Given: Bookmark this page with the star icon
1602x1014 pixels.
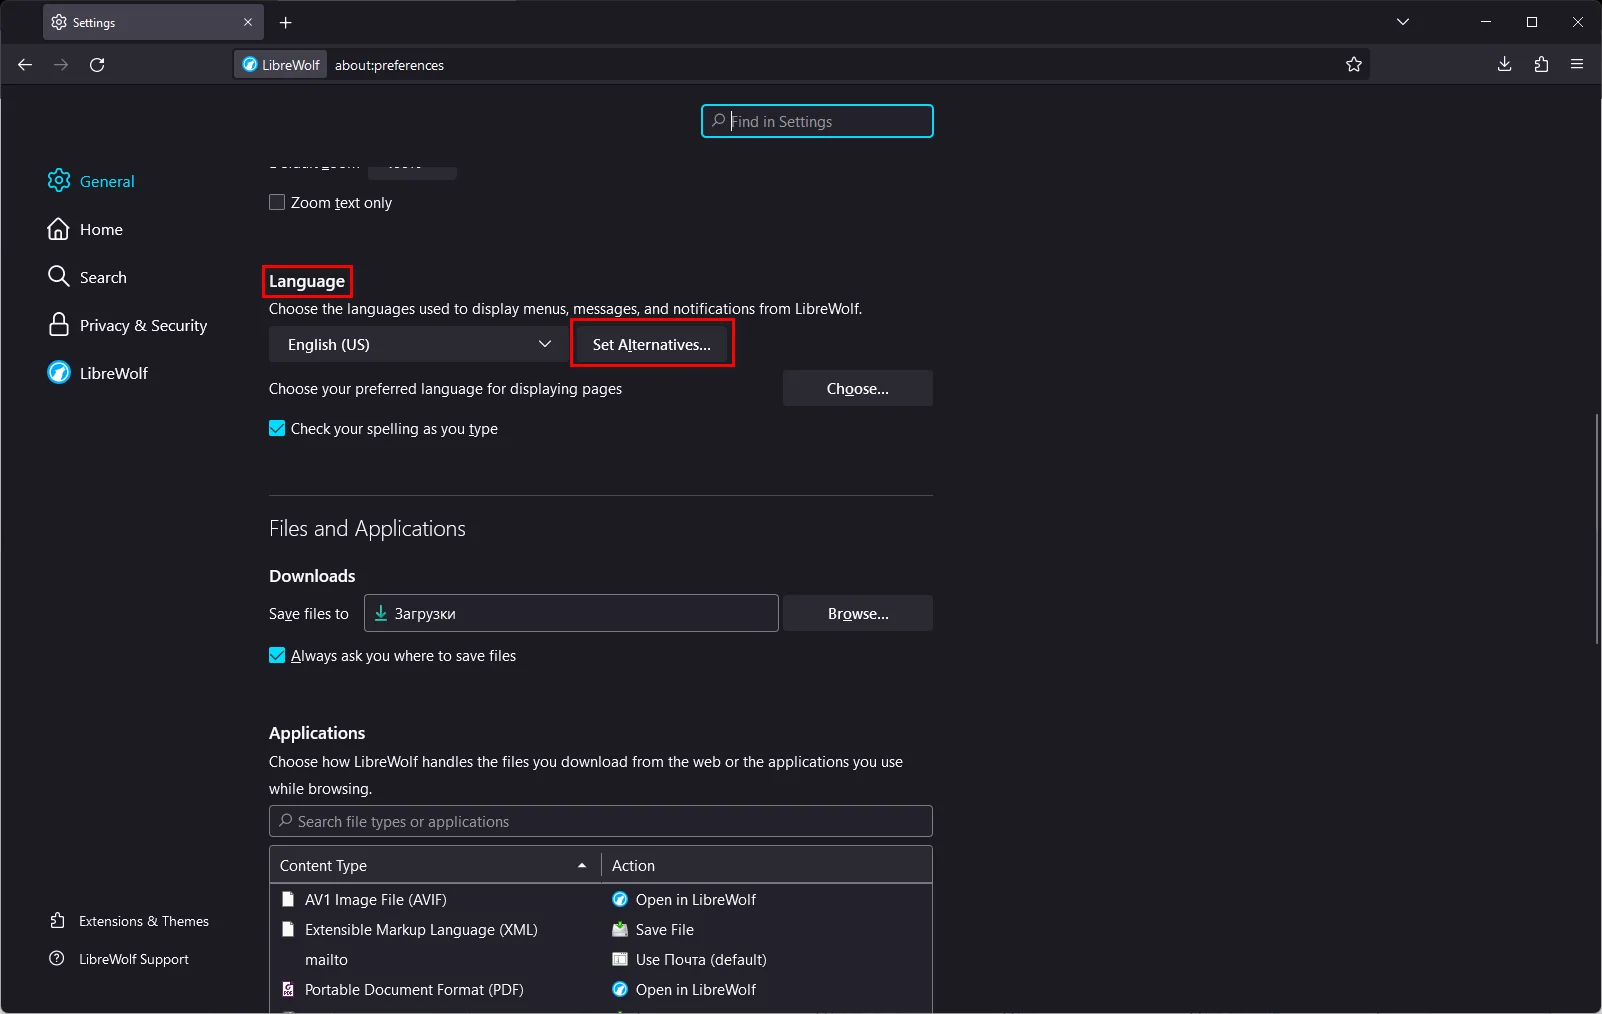Looking at the screenshot, I should pos(1354,65).
